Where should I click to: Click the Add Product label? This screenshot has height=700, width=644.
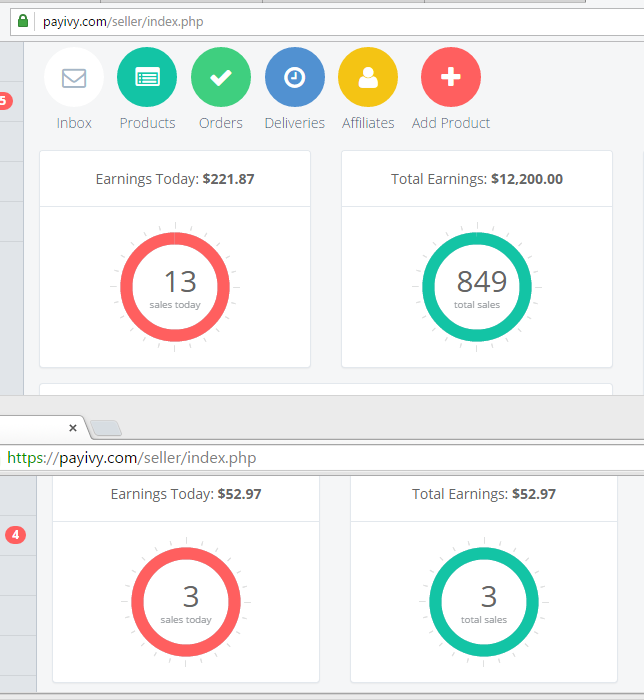(x=451, y=123)
